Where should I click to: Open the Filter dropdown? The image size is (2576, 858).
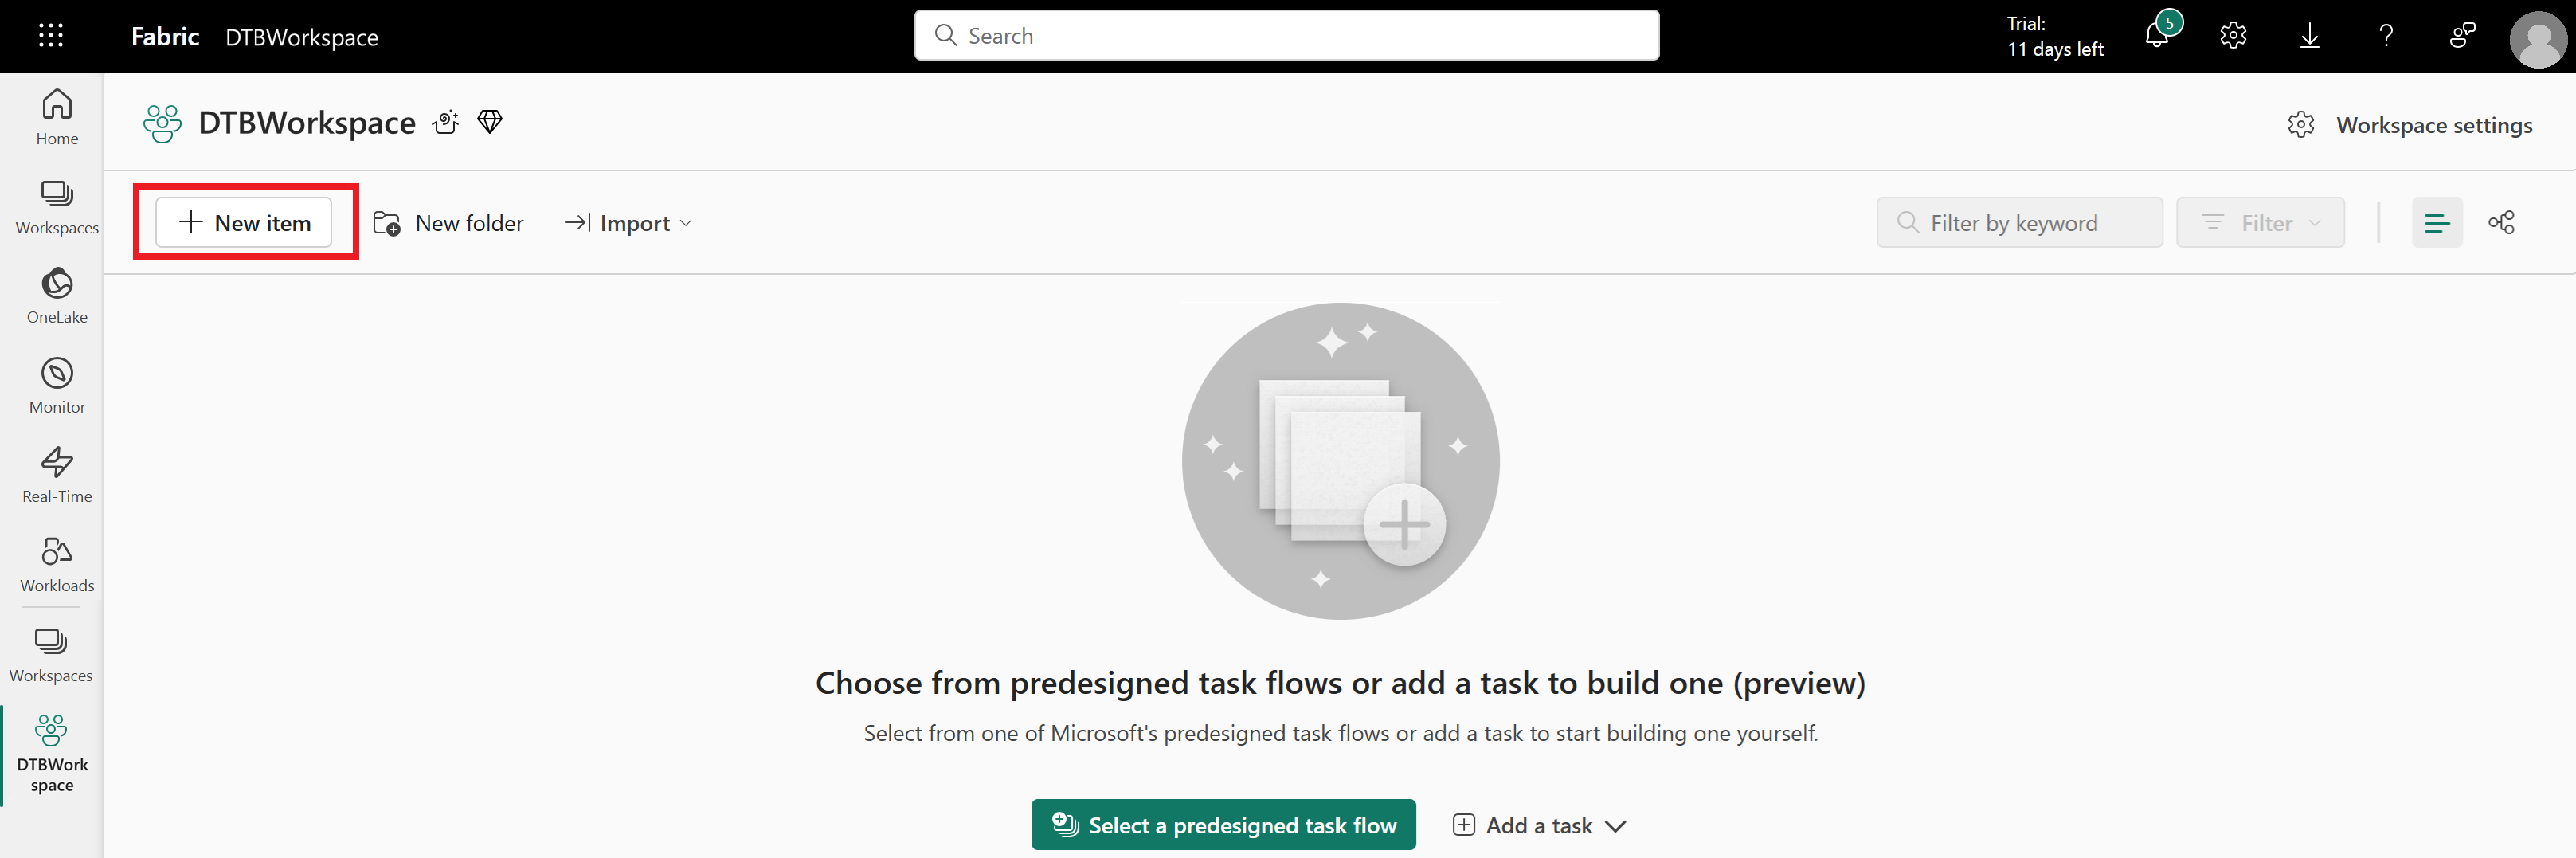point(2260,222)
